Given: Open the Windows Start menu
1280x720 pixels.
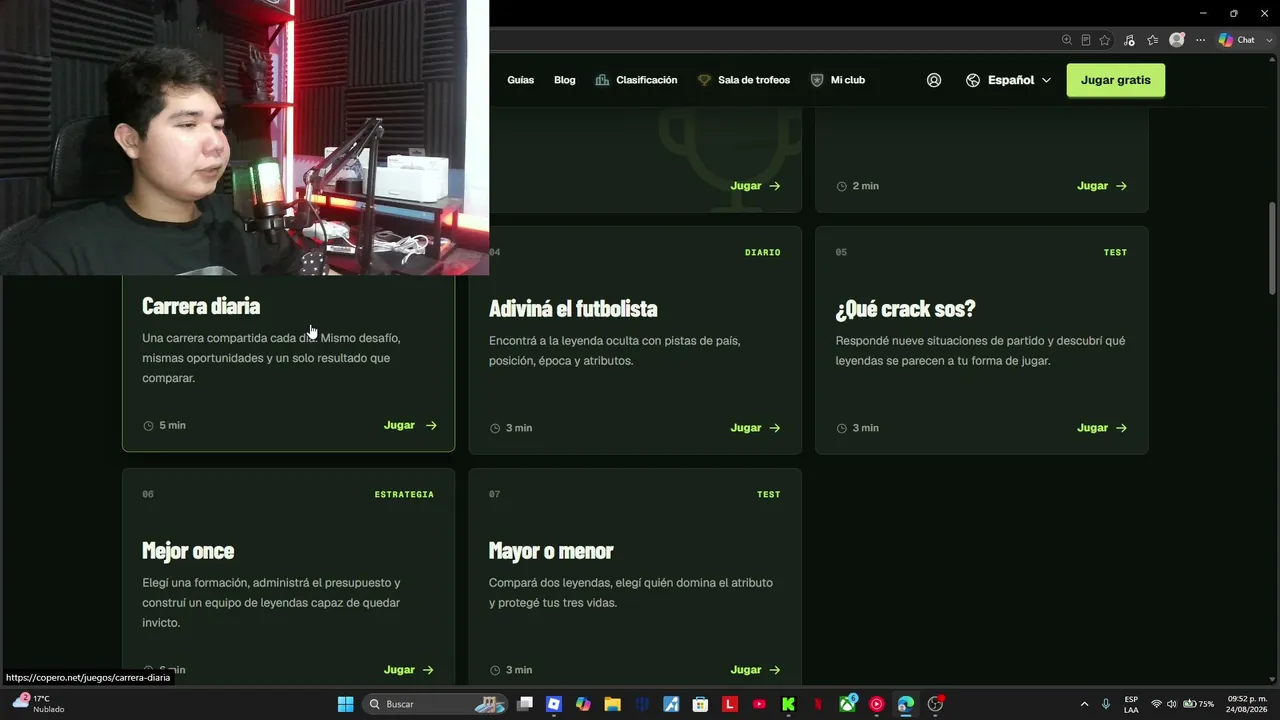Looking at the screenshot, I should [345, 704].
